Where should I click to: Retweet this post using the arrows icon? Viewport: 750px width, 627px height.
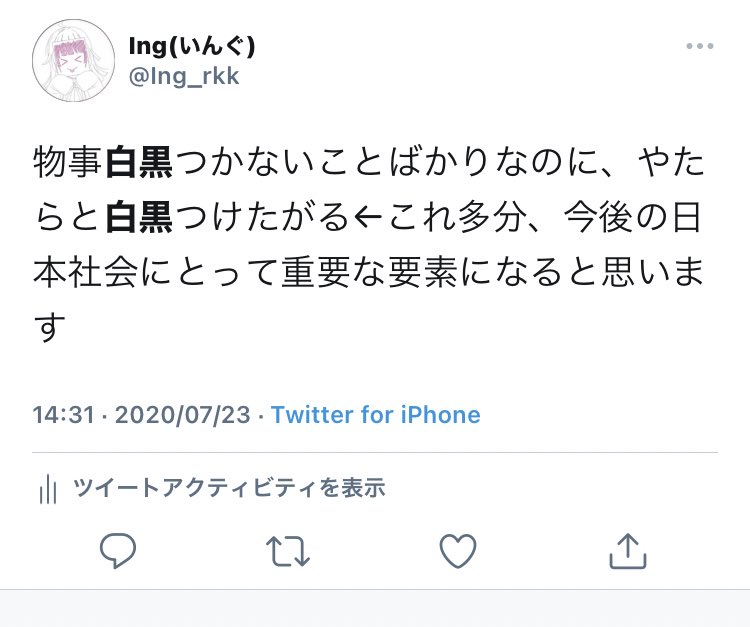point(288,549)
